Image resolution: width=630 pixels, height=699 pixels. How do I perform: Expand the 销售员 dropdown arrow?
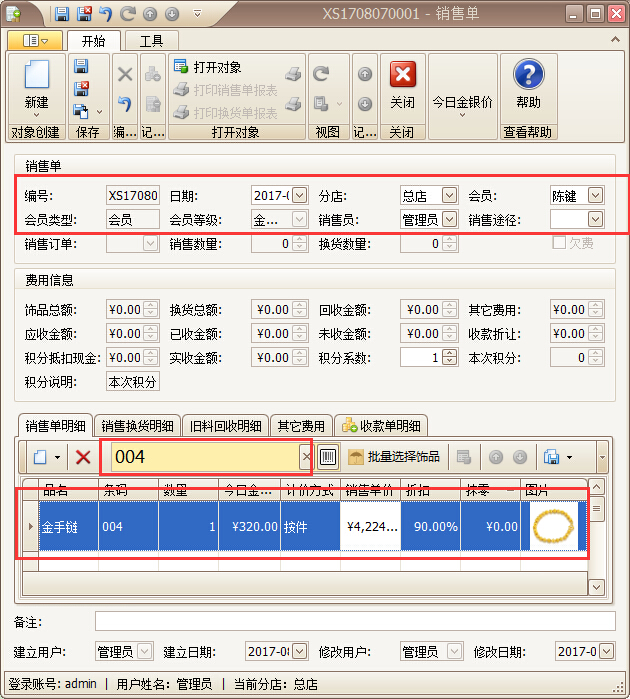point(449,219)
